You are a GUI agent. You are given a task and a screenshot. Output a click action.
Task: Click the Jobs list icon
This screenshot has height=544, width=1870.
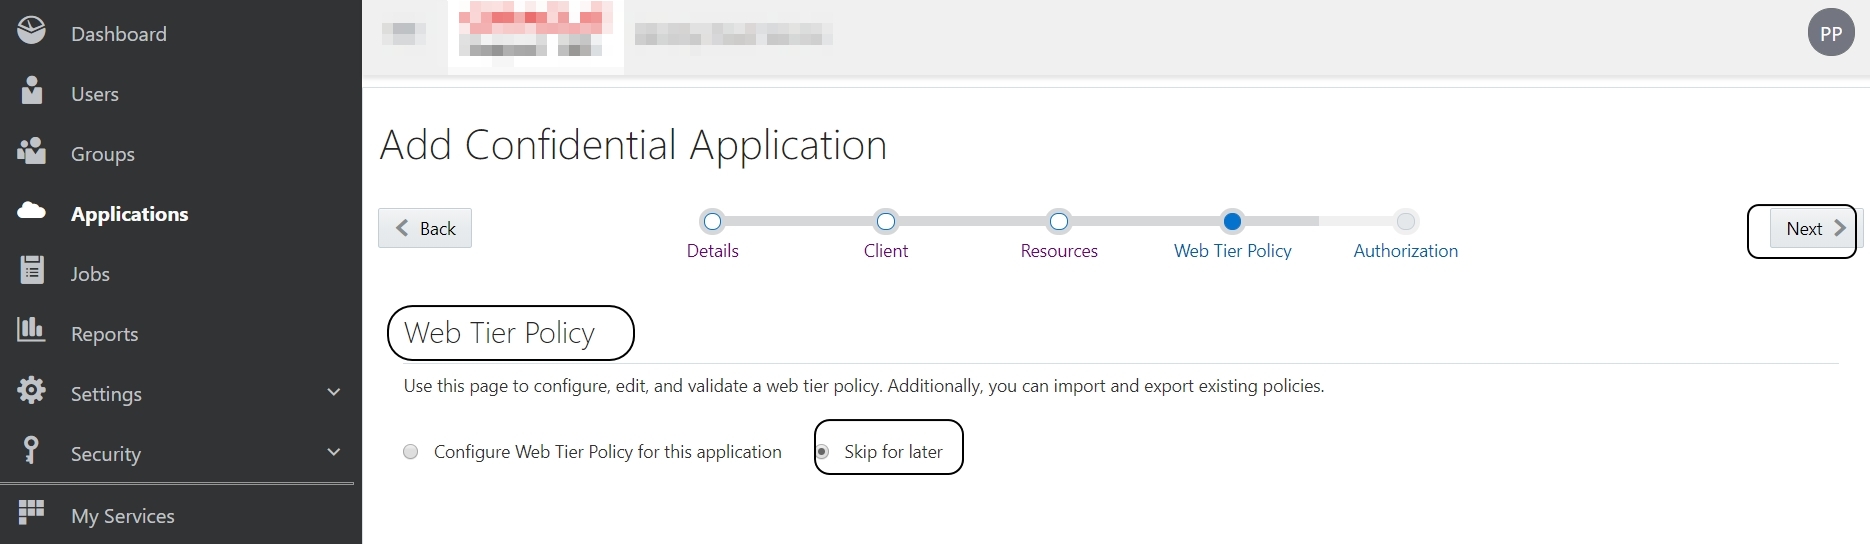coord(32,270)
